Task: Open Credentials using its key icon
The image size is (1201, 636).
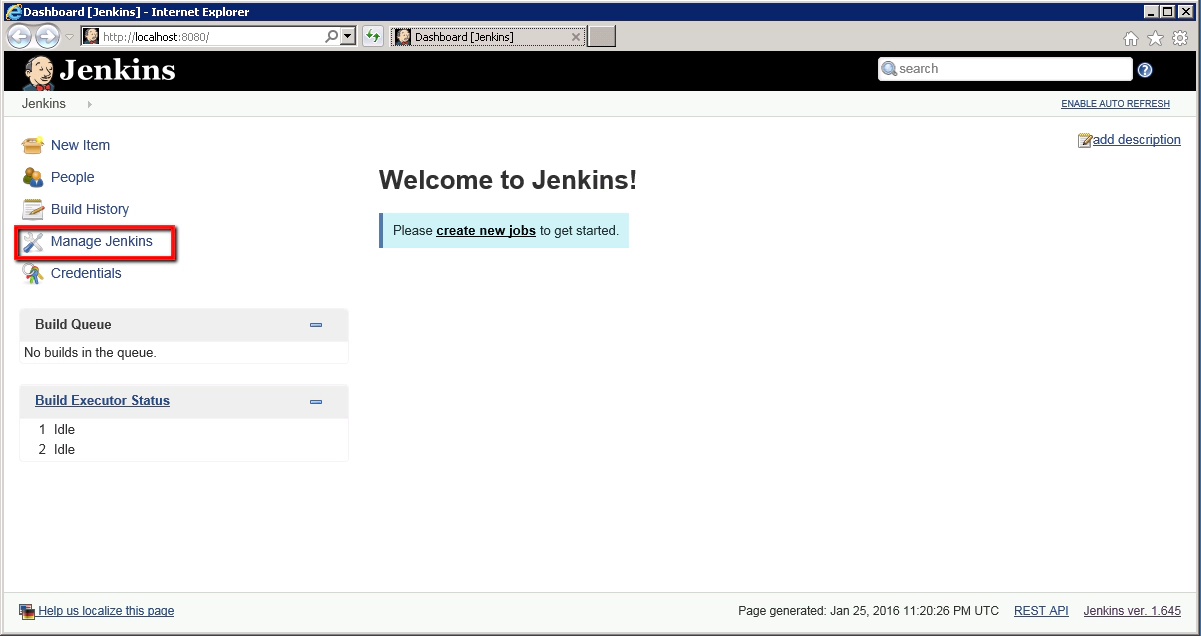Action: [32, 273]
